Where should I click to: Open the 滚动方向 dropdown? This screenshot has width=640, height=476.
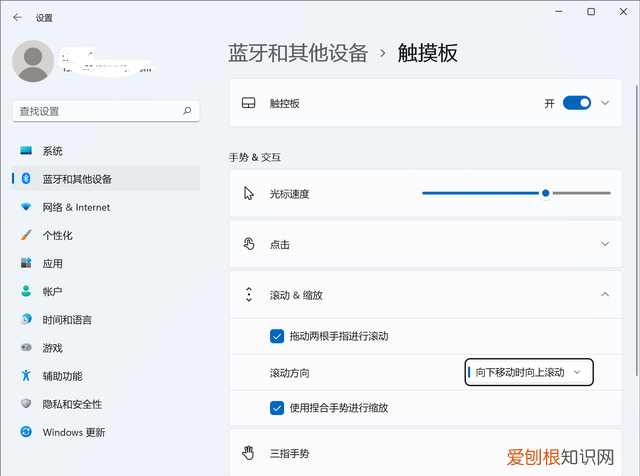pos(529,372)
